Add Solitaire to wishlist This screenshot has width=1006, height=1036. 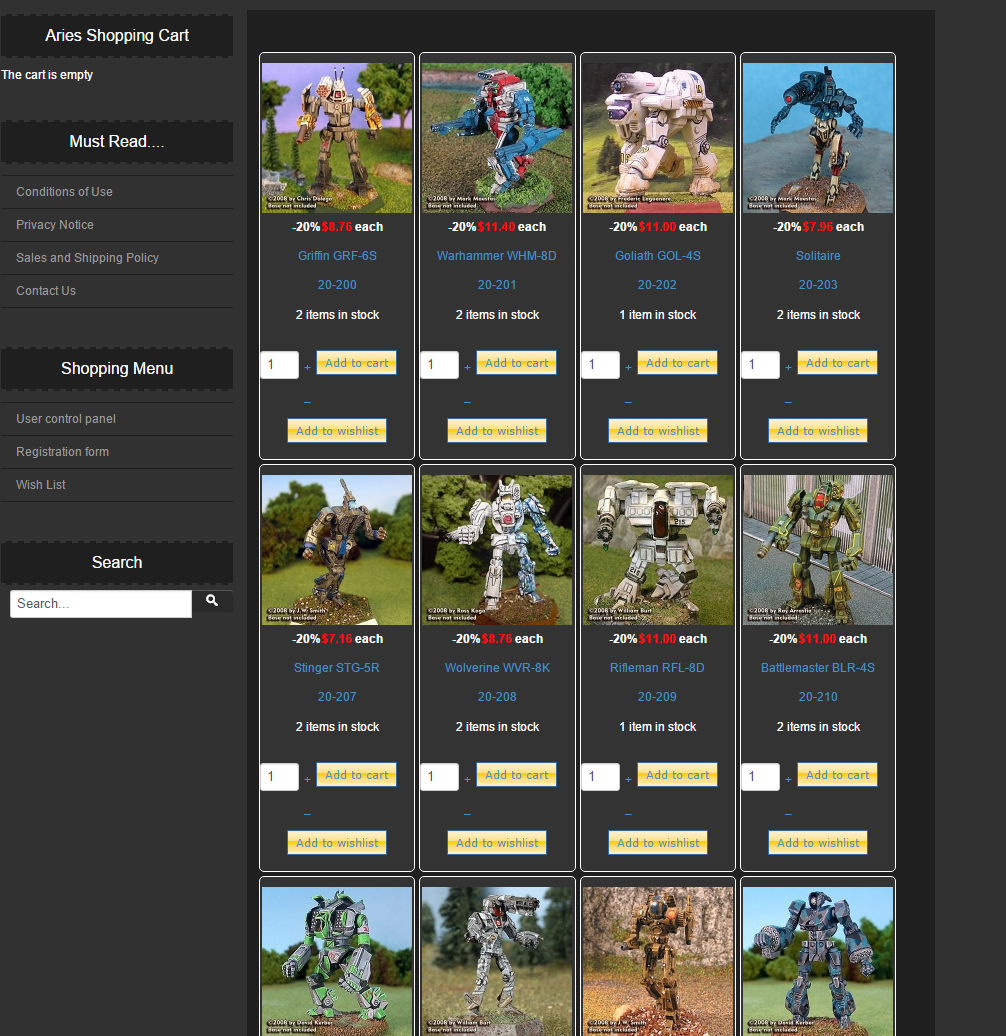point(818,431)
